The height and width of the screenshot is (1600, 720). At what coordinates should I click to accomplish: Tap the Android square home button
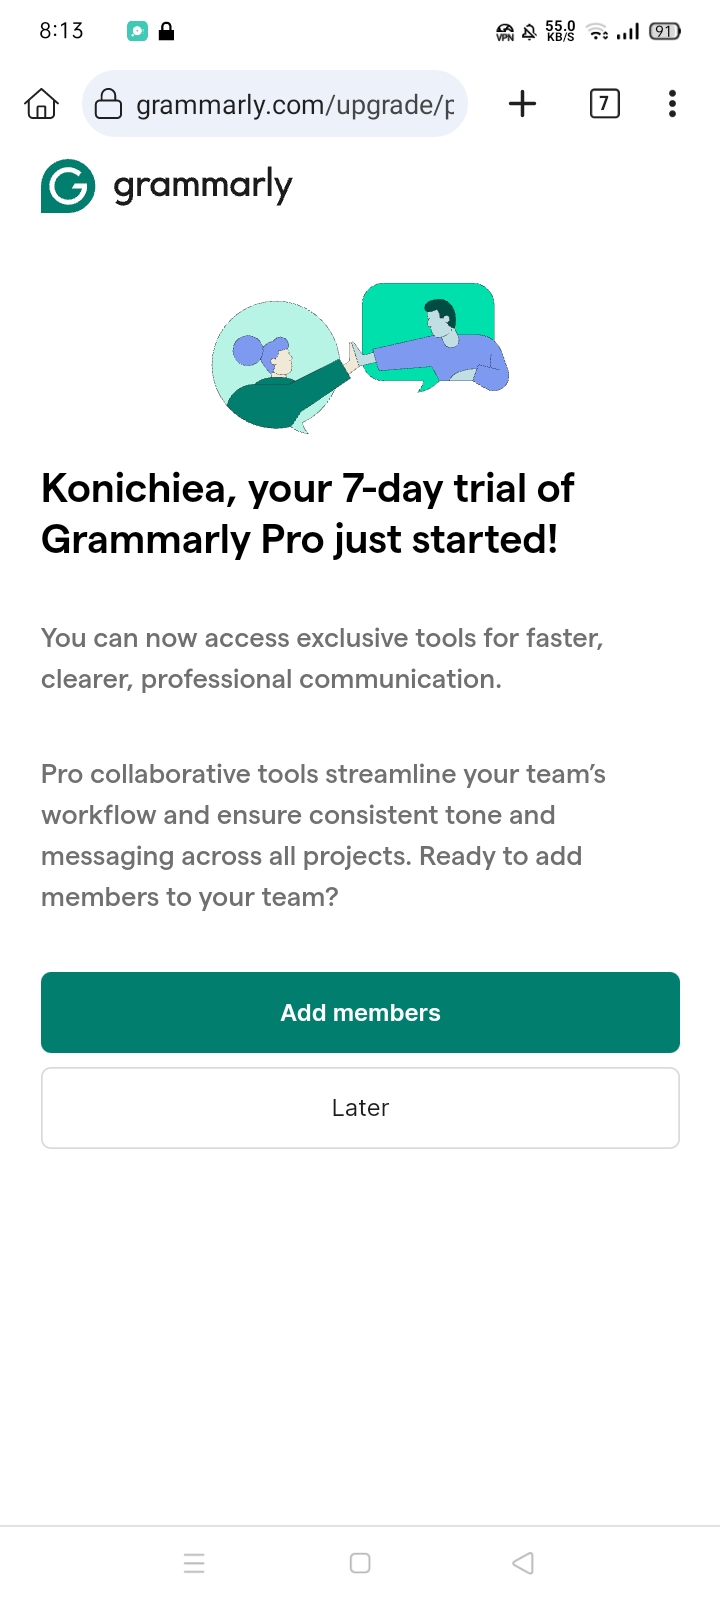coord(360,1563)
